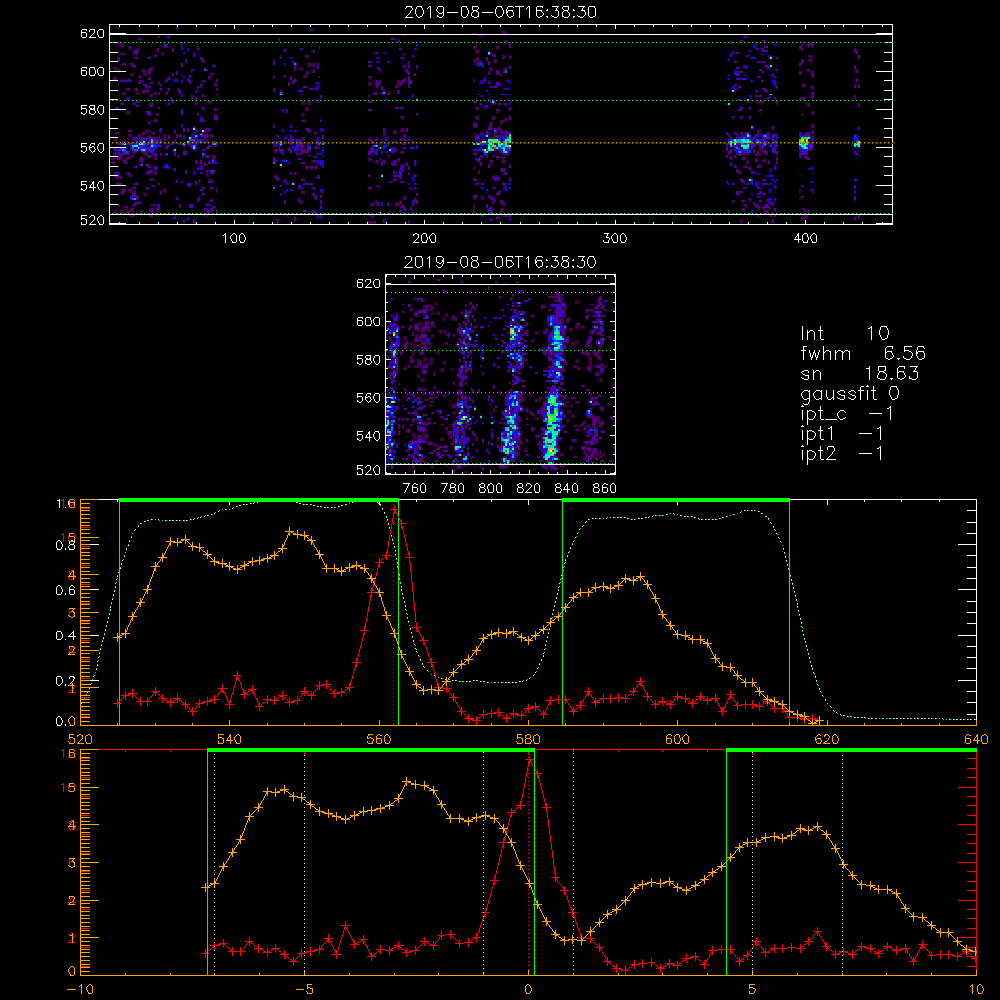The height and width of the screenshot is (1000, 1000).
Task: Click x-axis label 840 on middle image
Action: click(x=566, y=489)
